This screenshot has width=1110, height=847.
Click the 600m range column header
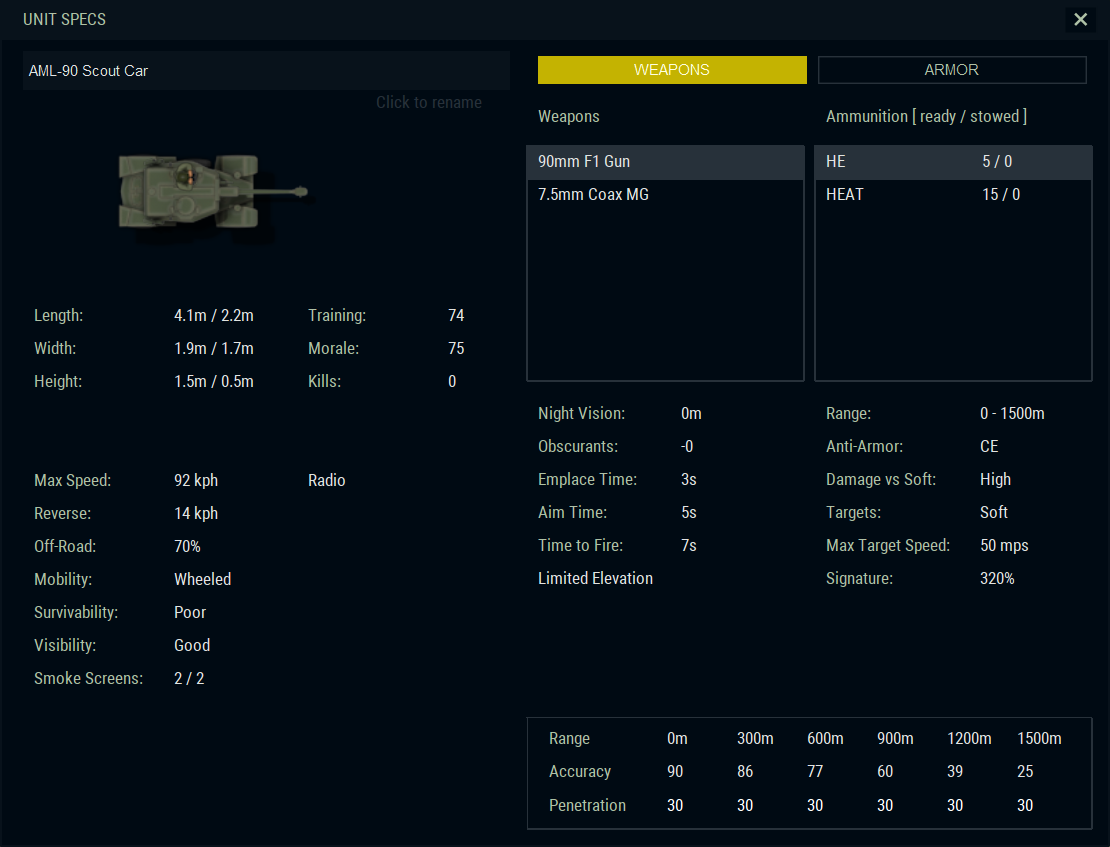[x=825, y=739]
